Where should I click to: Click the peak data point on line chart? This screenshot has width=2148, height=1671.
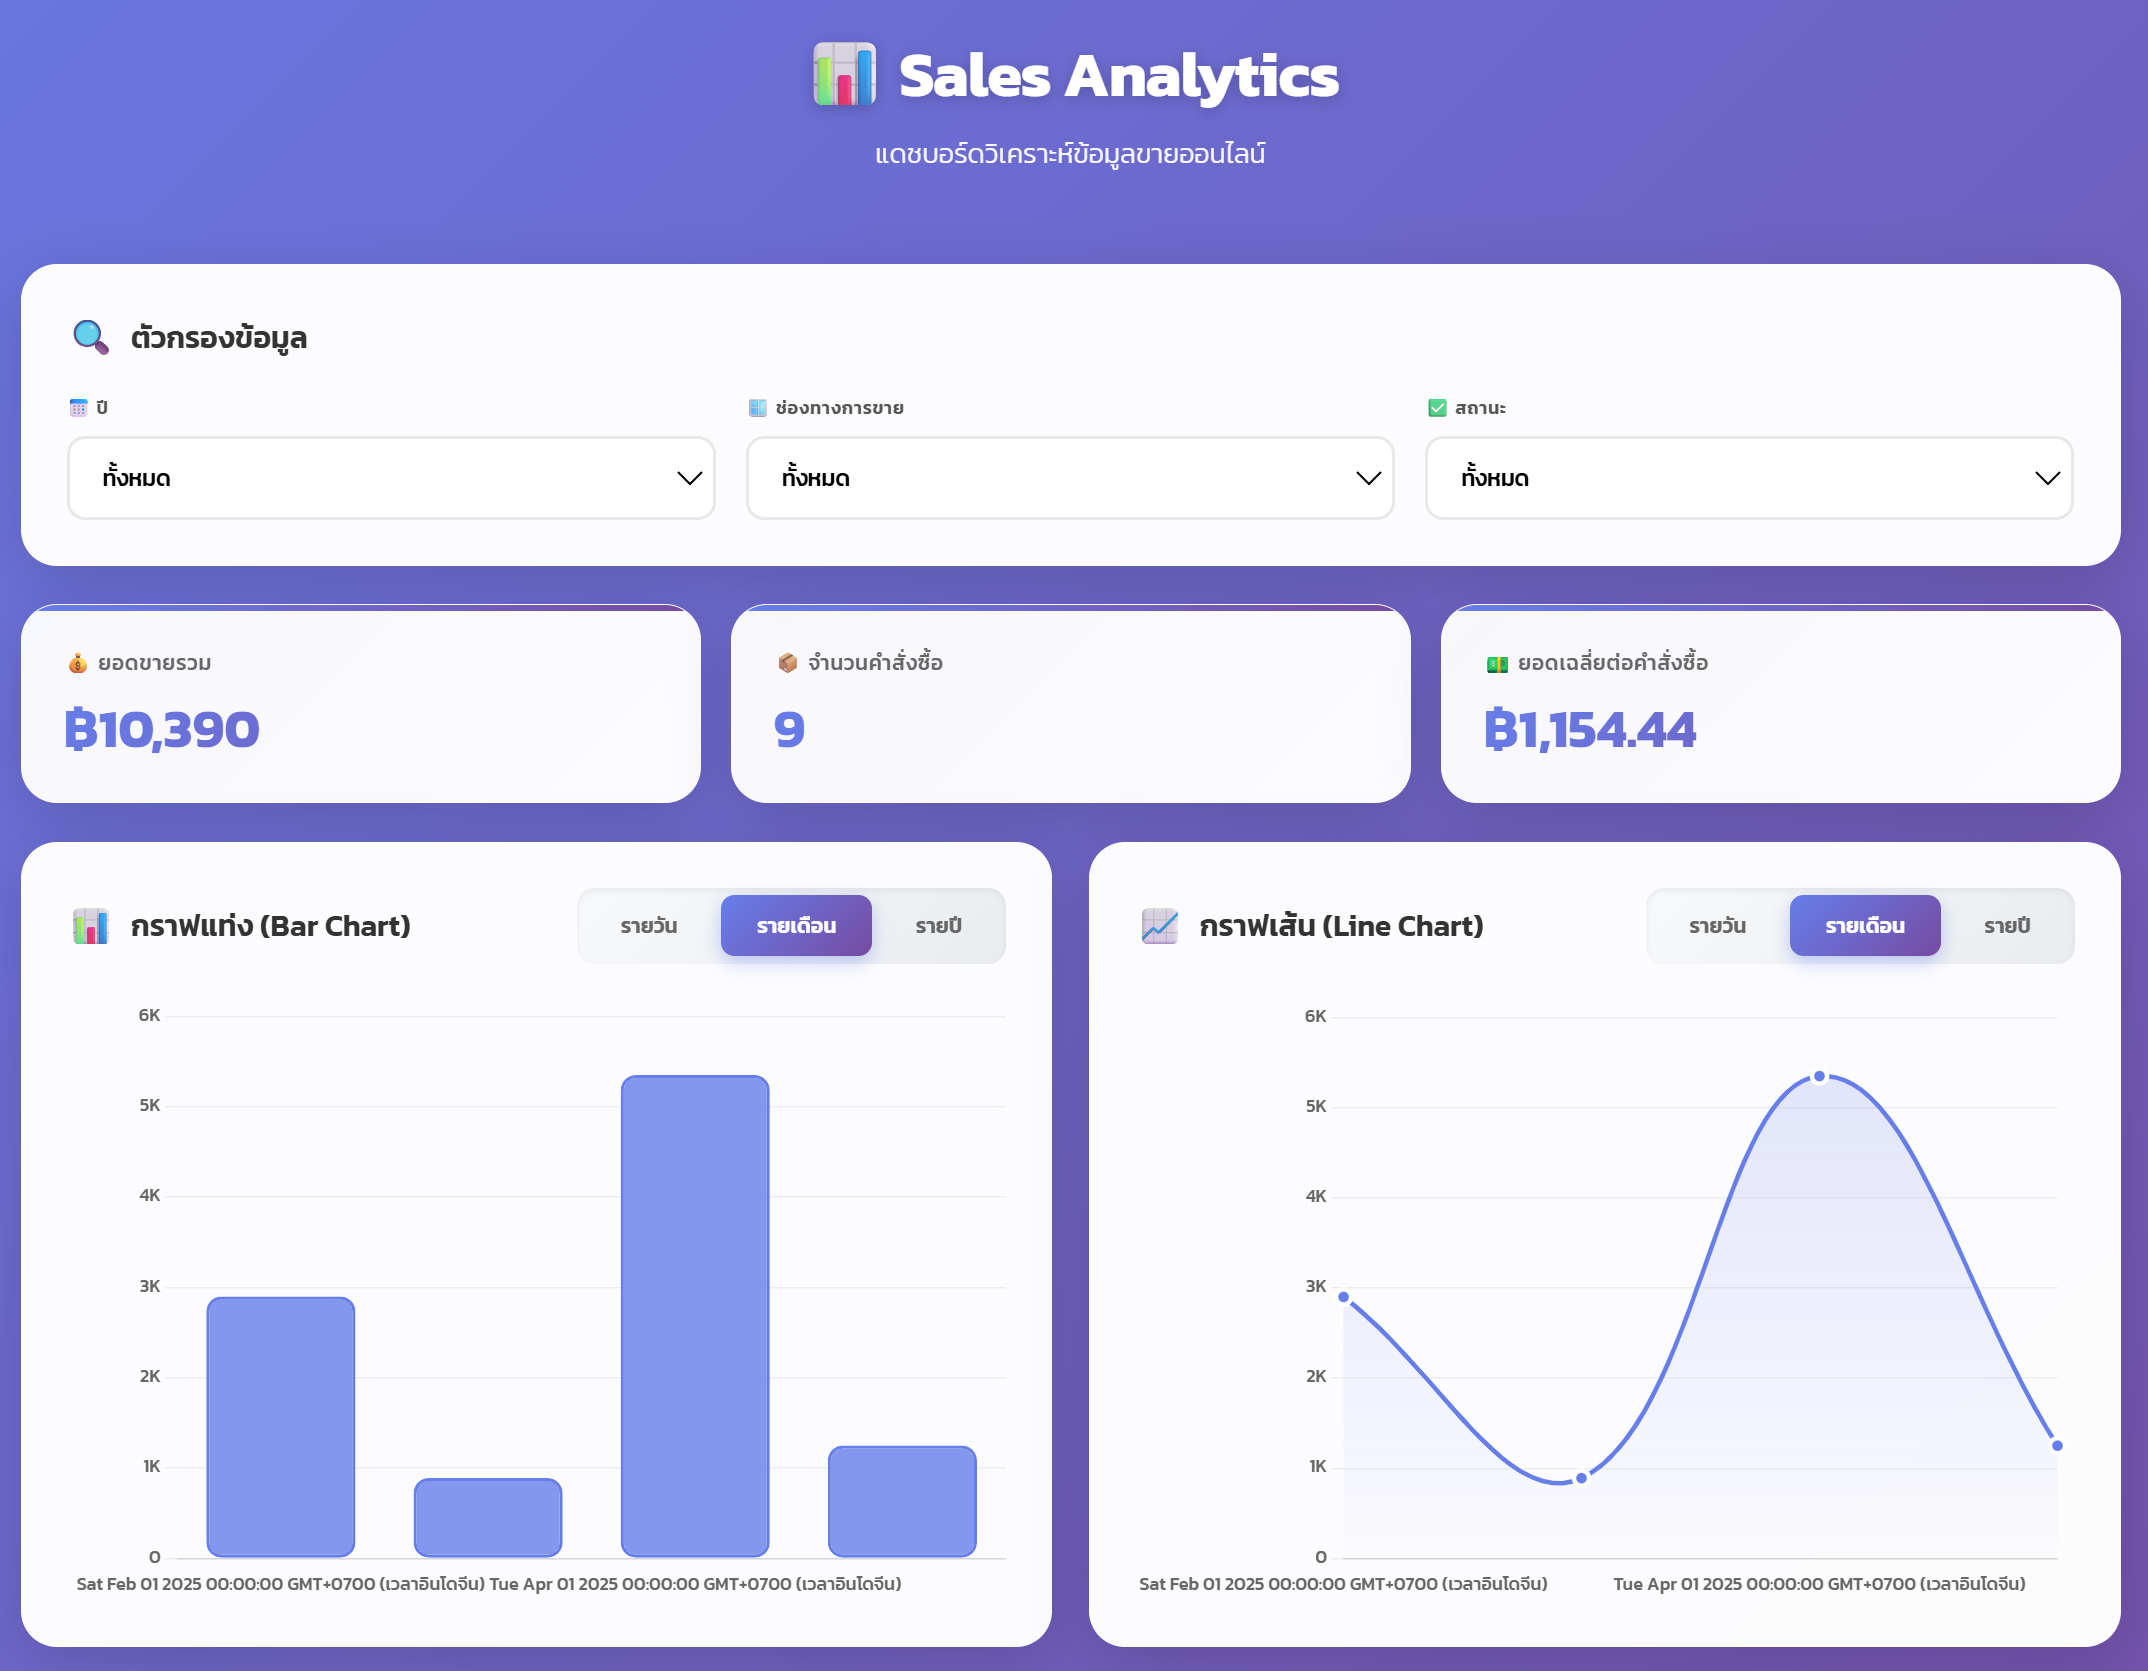pyautogui.click(x=1820, y=1077)
